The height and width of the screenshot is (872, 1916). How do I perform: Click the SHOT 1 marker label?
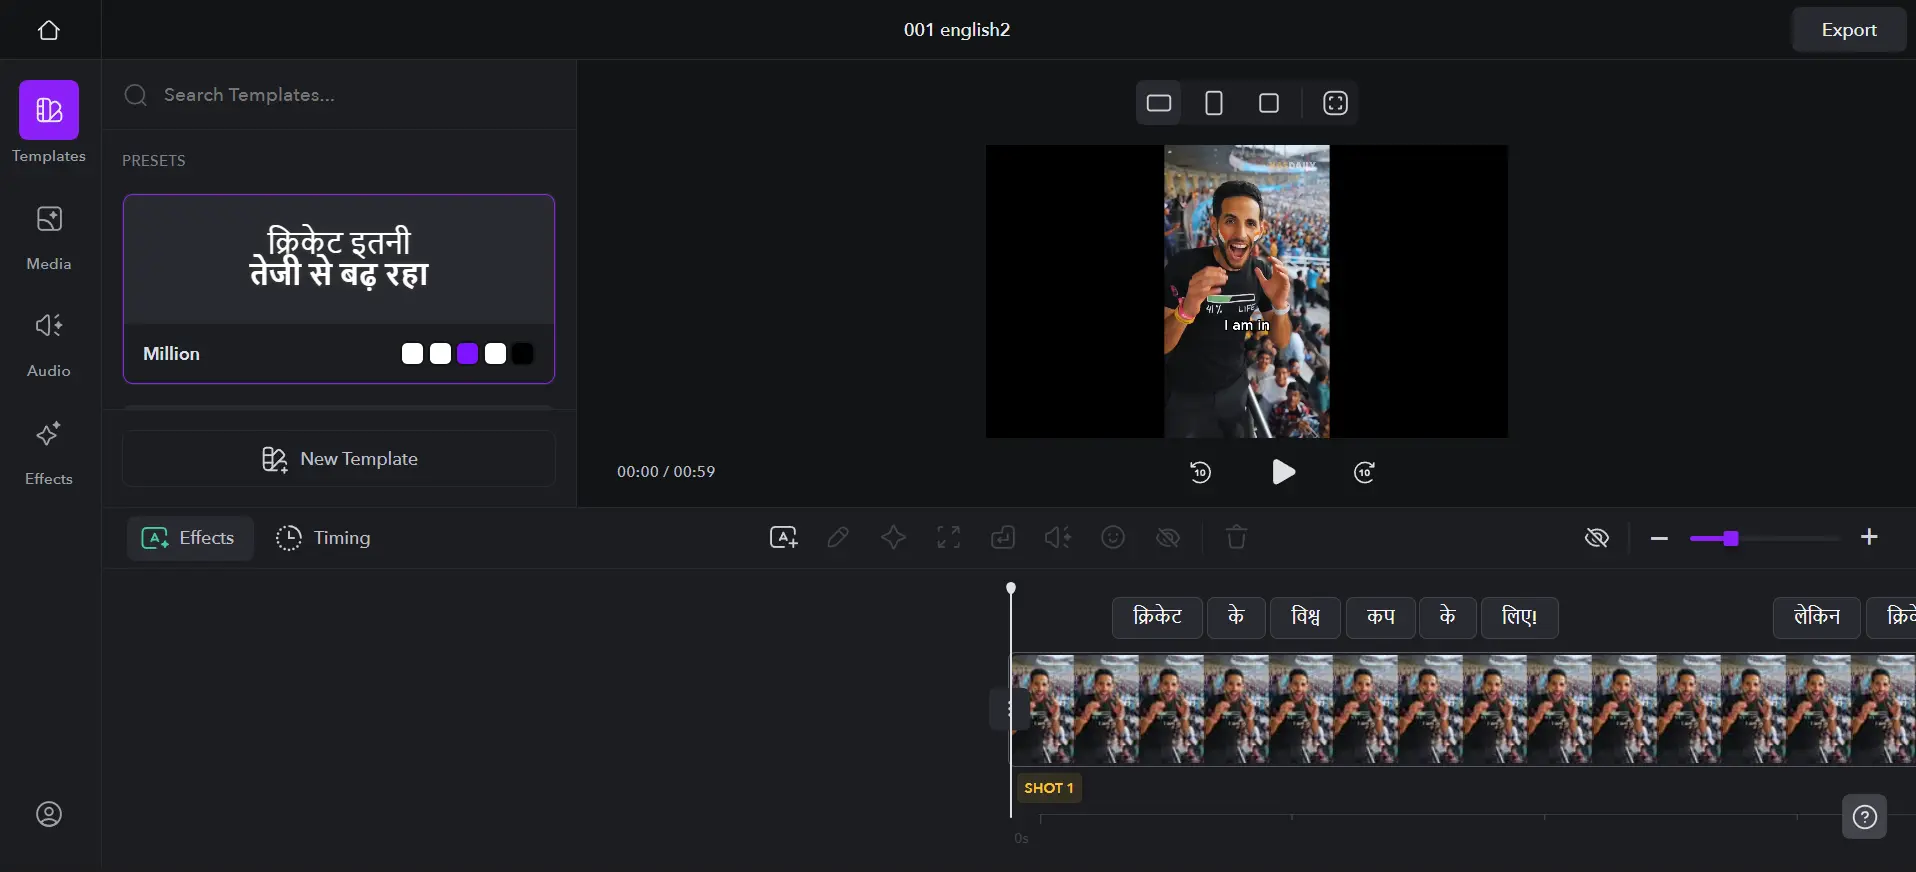[1049, 788]
